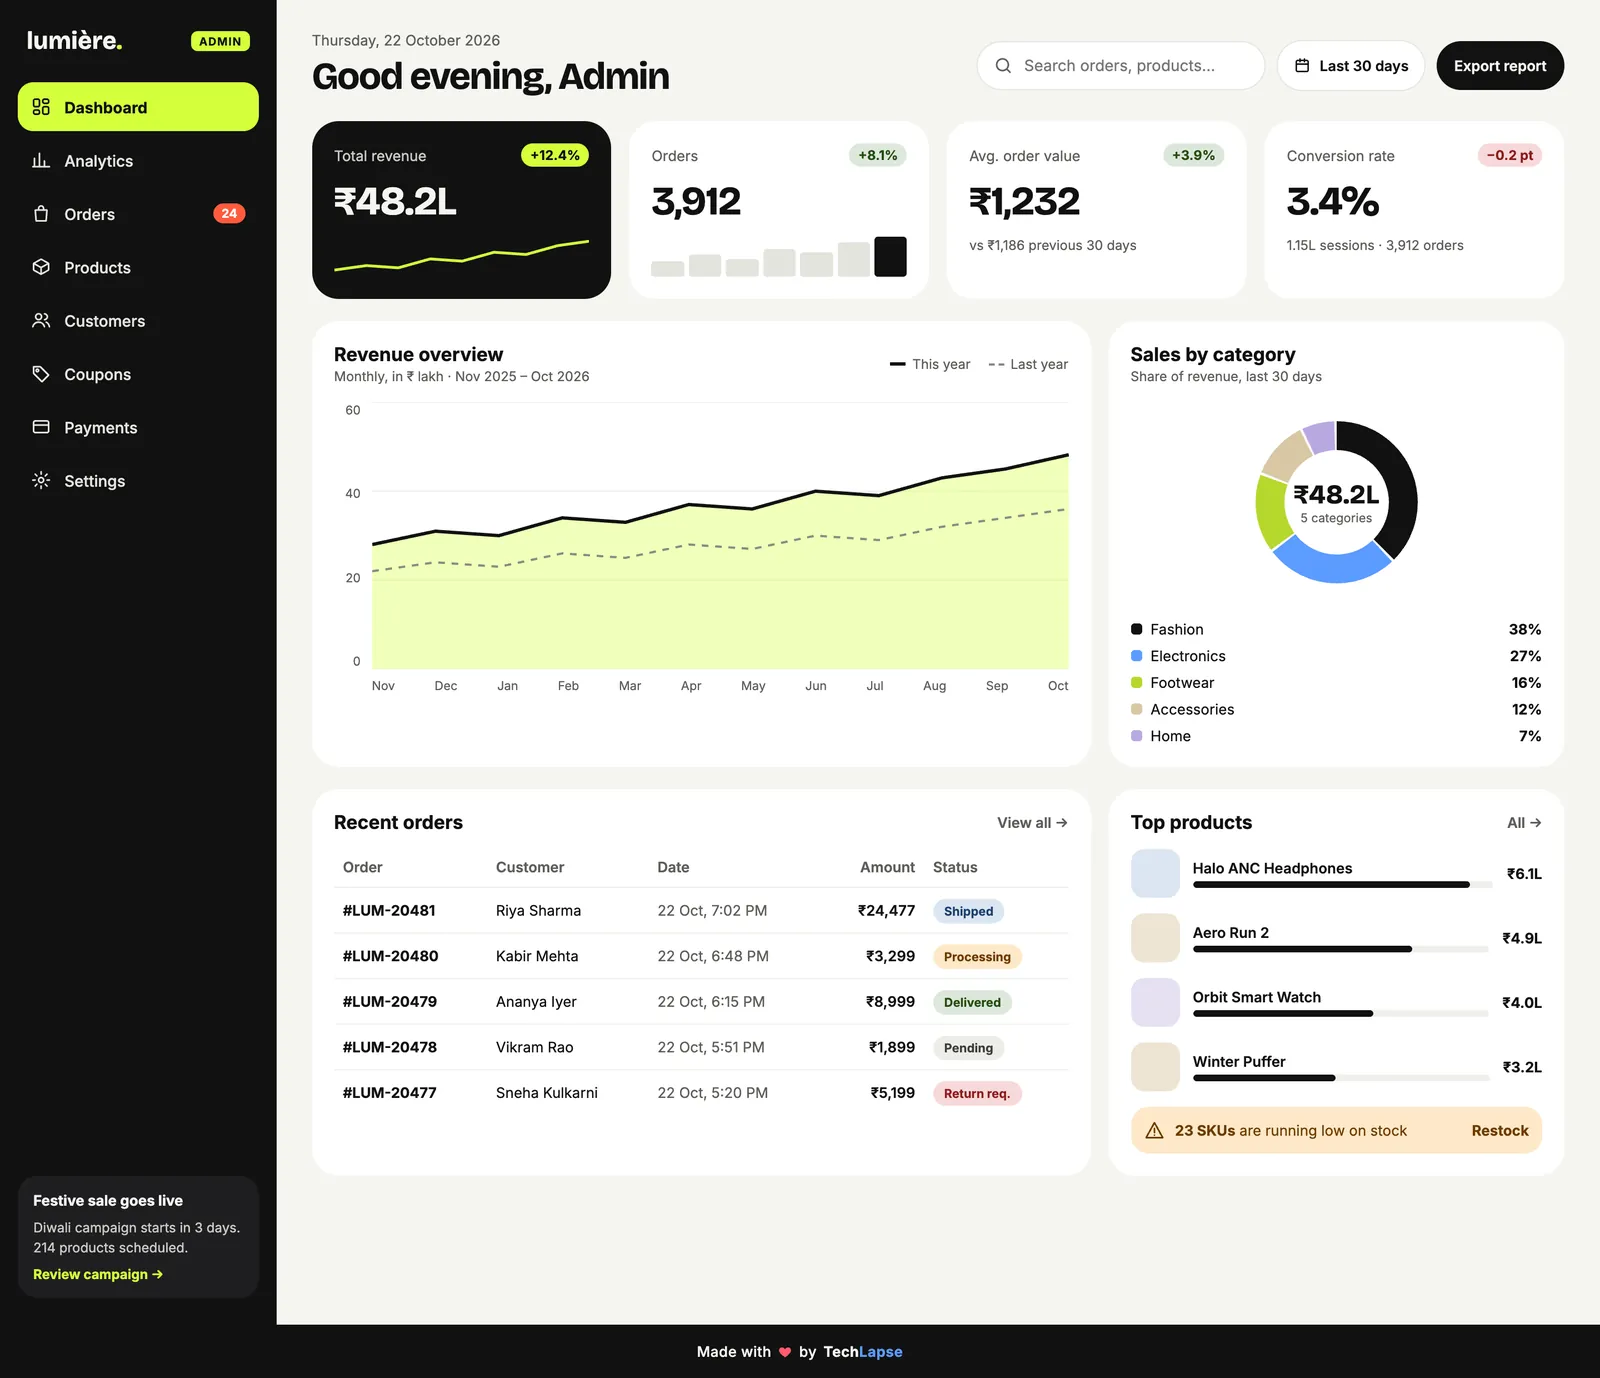
Task: Click the Electronics blue legend swatch
Action: (1136, 656)
